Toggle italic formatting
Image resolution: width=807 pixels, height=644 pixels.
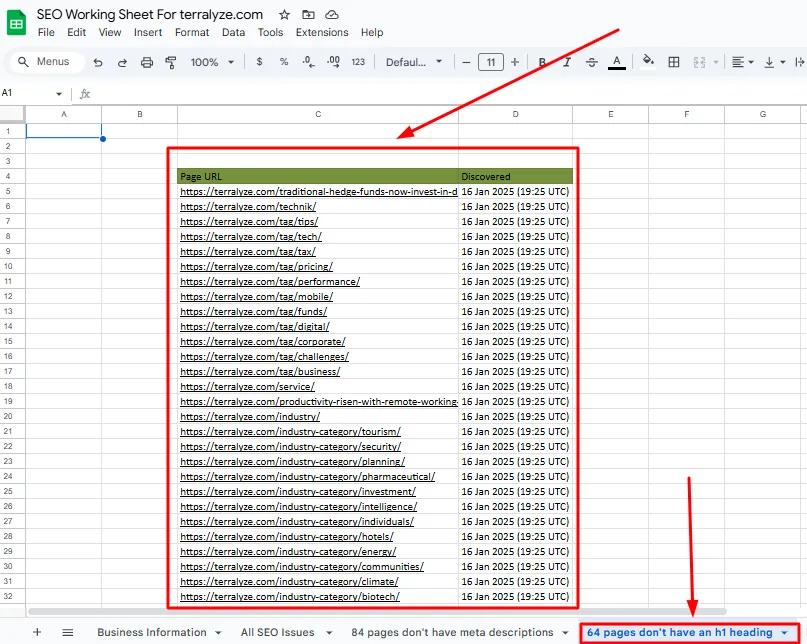point(567,62)
